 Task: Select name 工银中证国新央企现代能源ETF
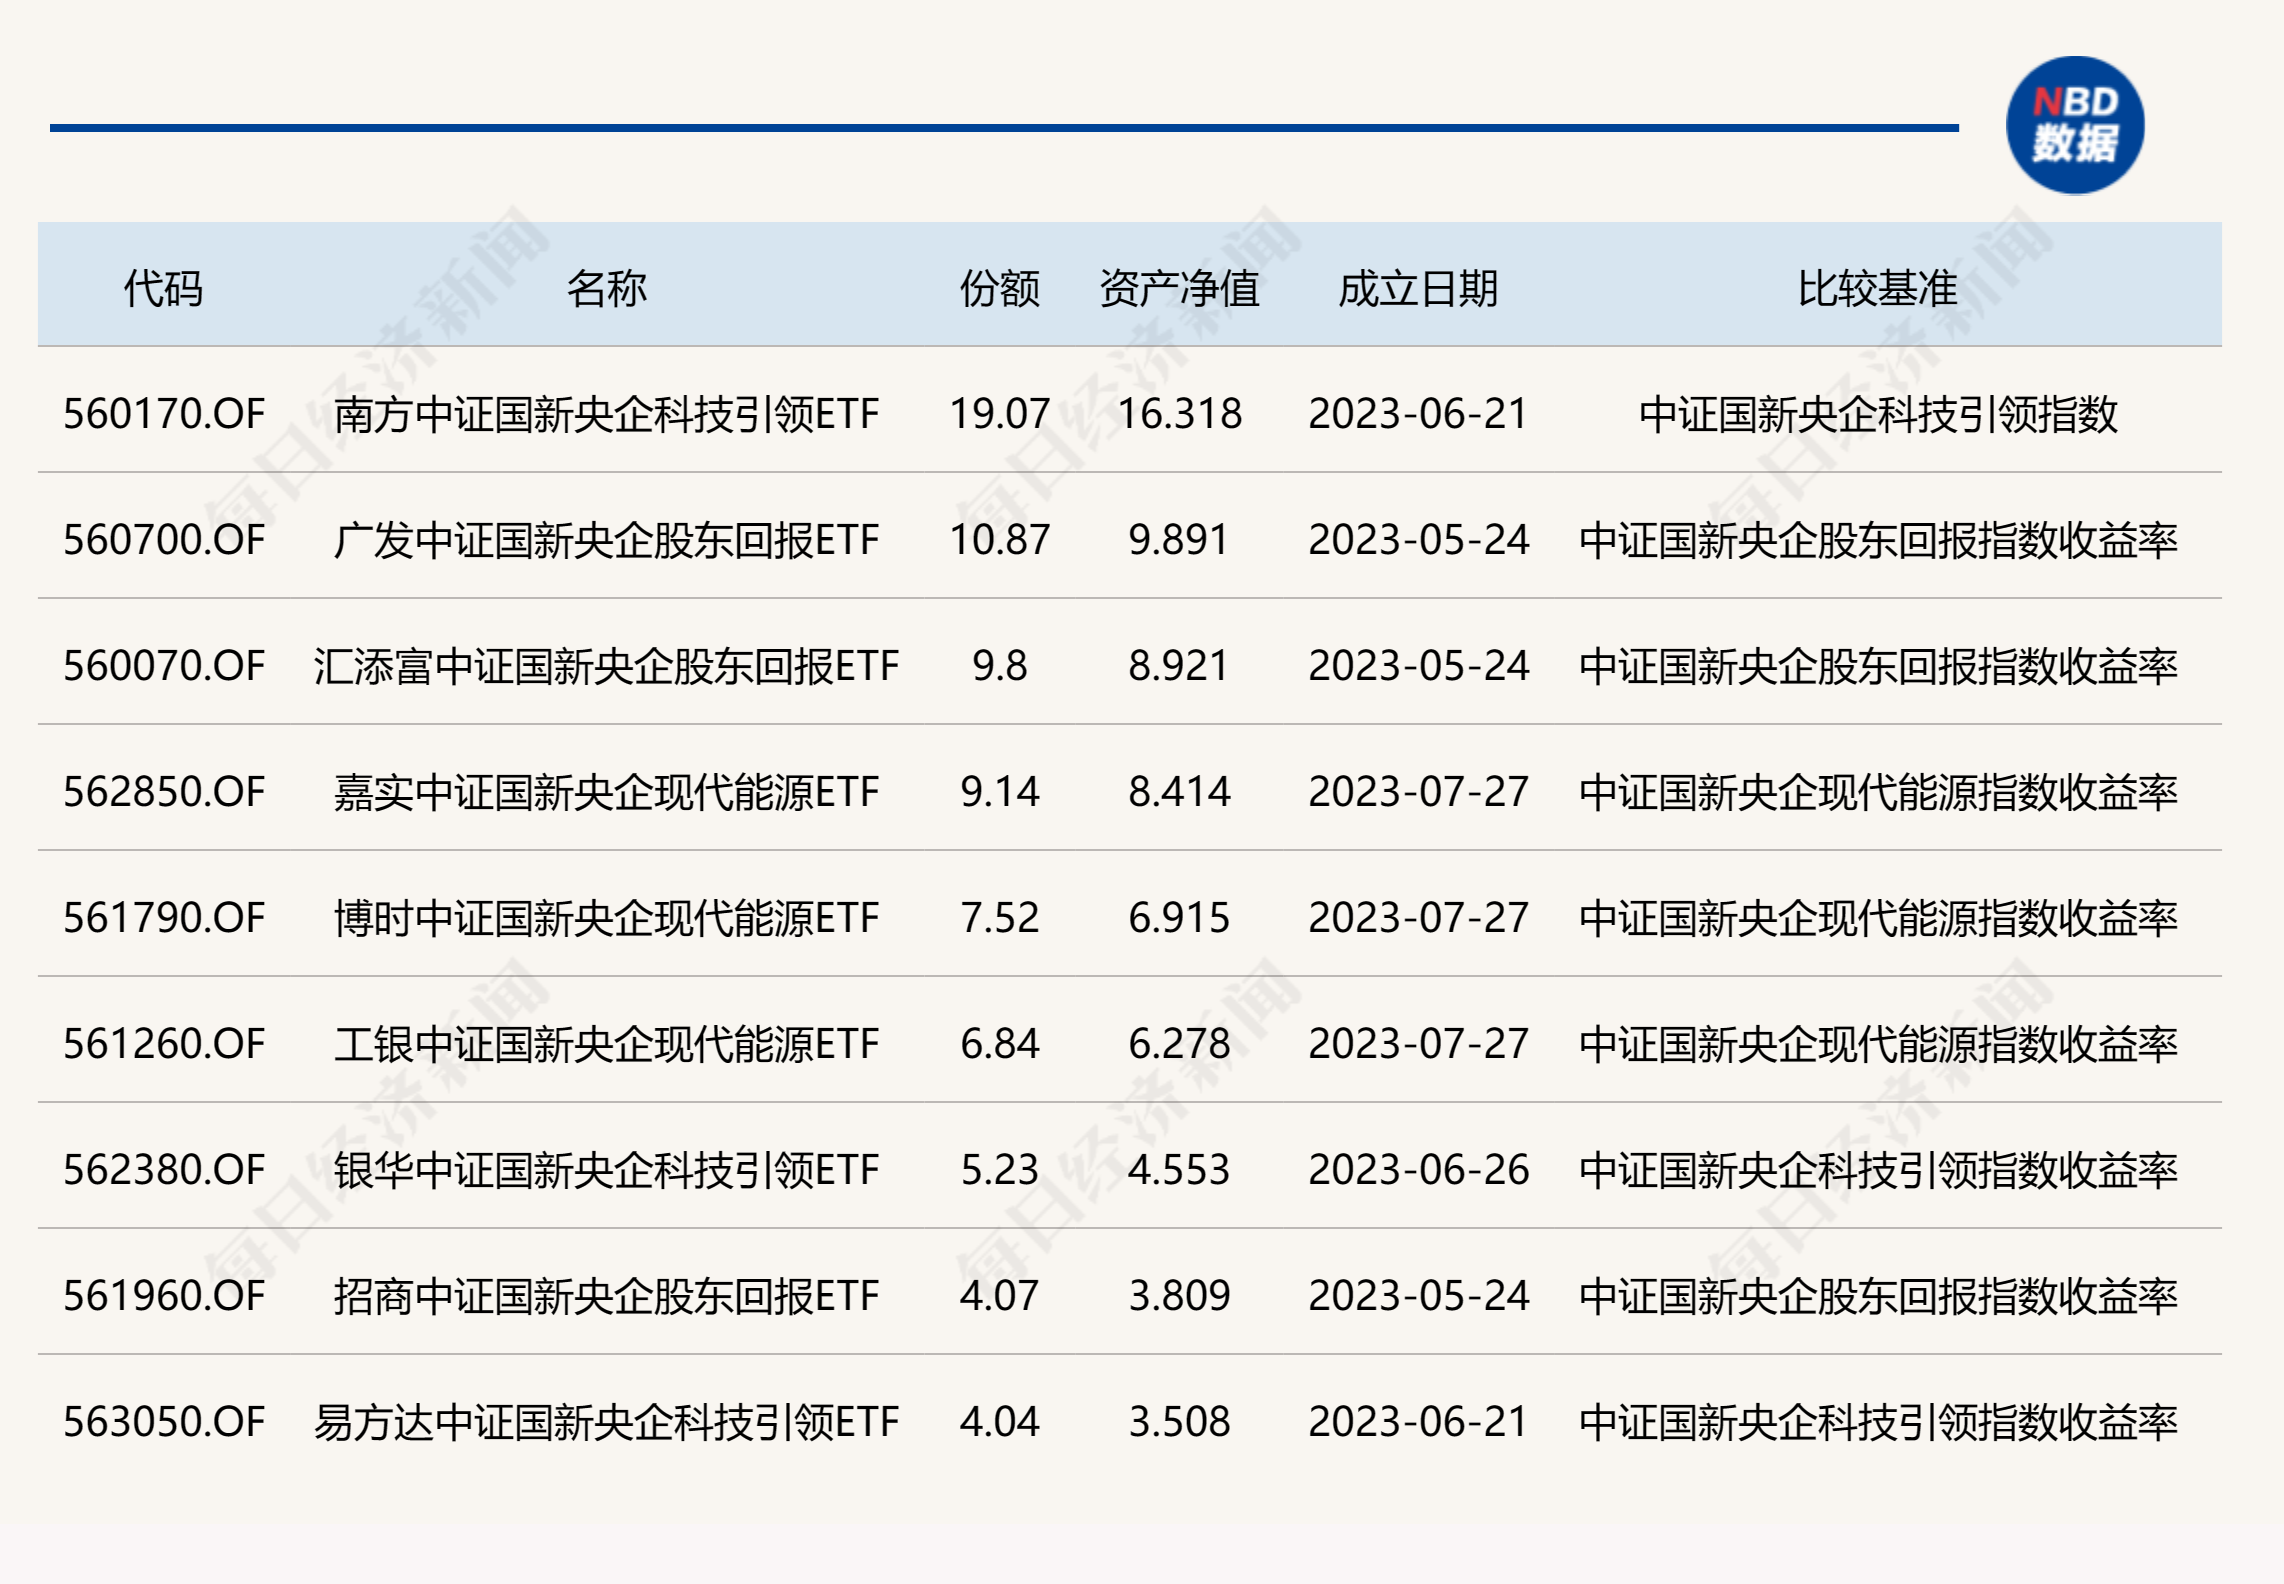[606, 1044]
